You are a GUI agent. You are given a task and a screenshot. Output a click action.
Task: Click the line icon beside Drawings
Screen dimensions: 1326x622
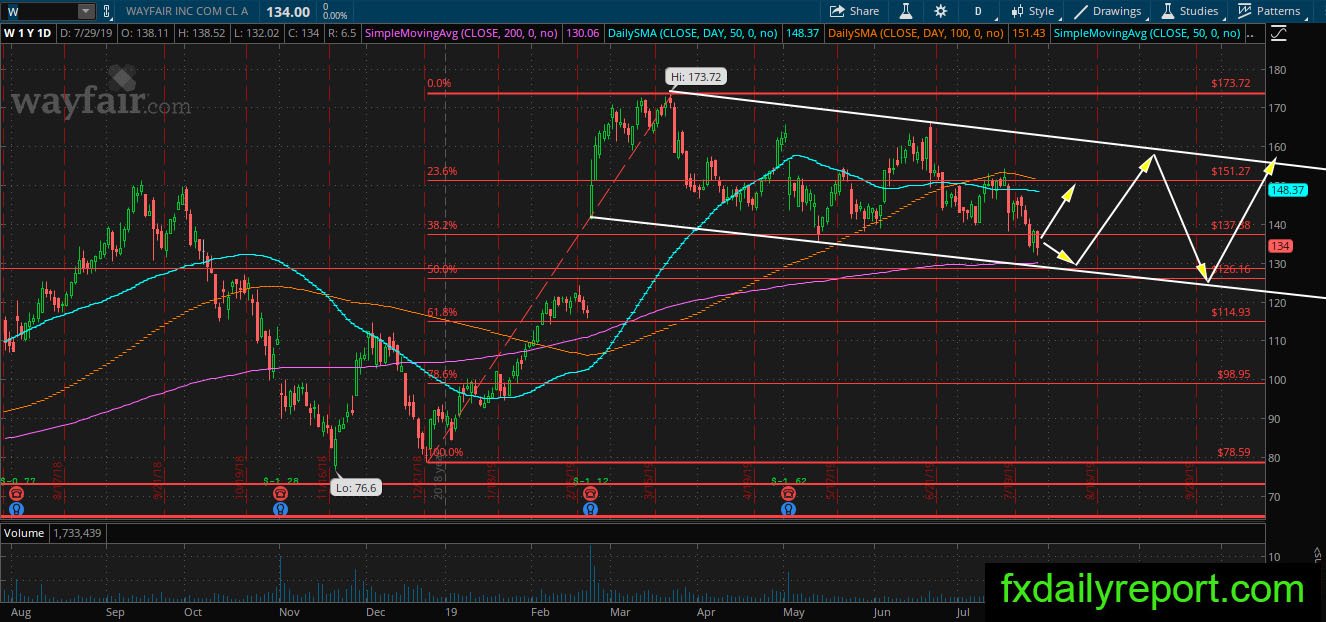[1081, 11]
